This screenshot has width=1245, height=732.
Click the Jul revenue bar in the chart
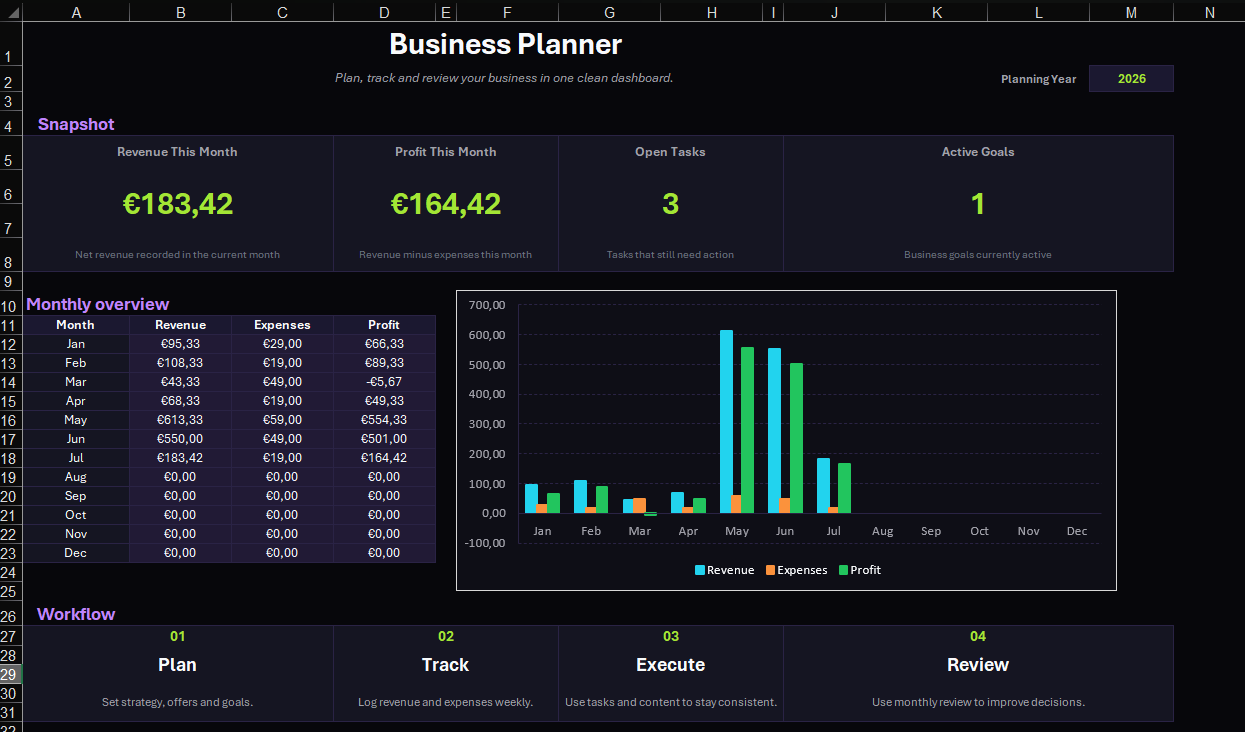pyautogui.click(x=823, y=486)
